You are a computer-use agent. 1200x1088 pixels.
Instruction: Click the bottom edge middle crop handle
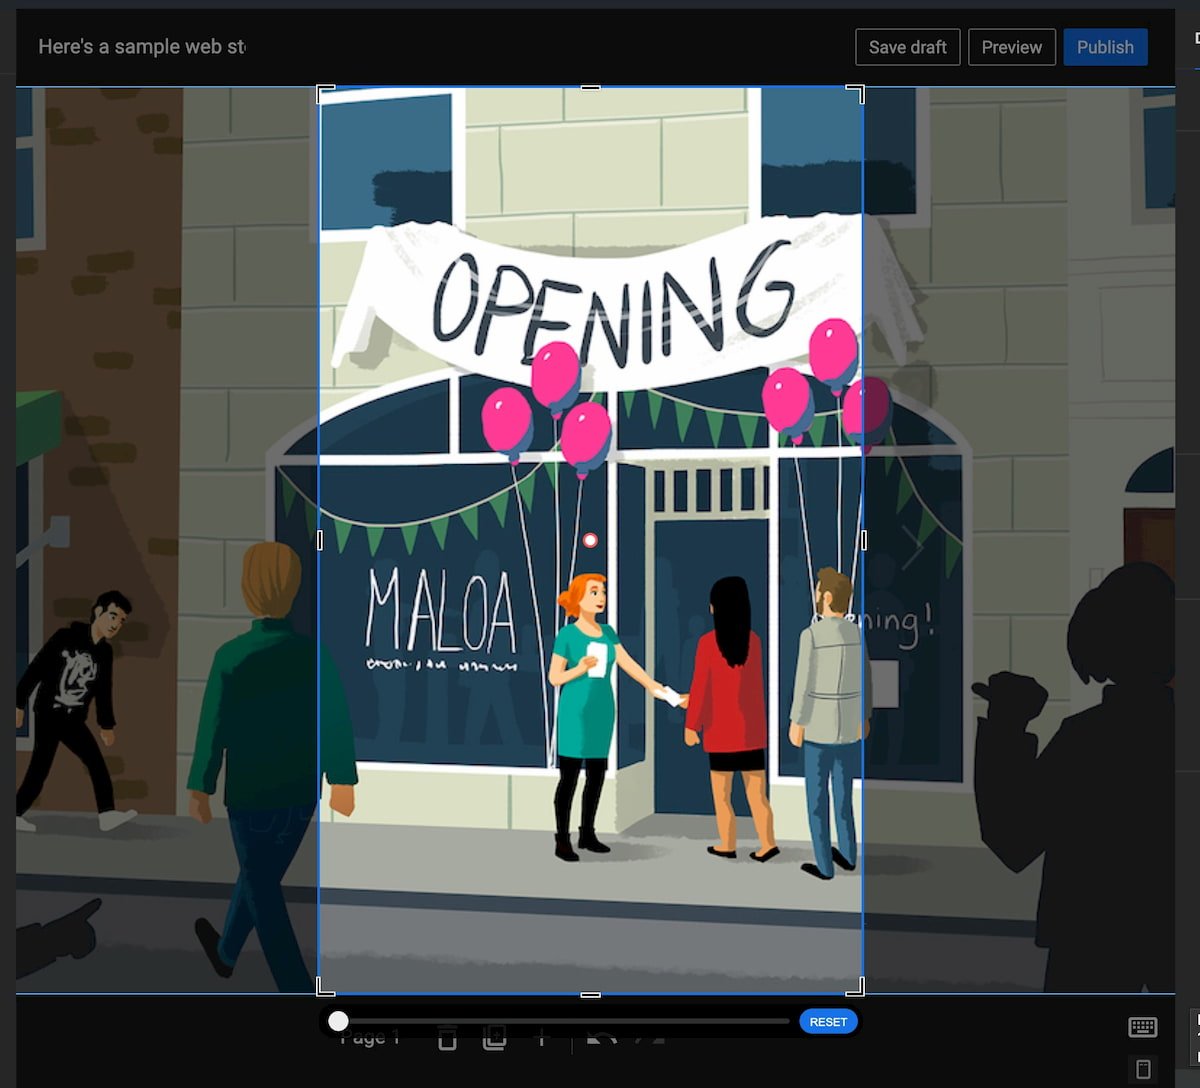[591, 994]
